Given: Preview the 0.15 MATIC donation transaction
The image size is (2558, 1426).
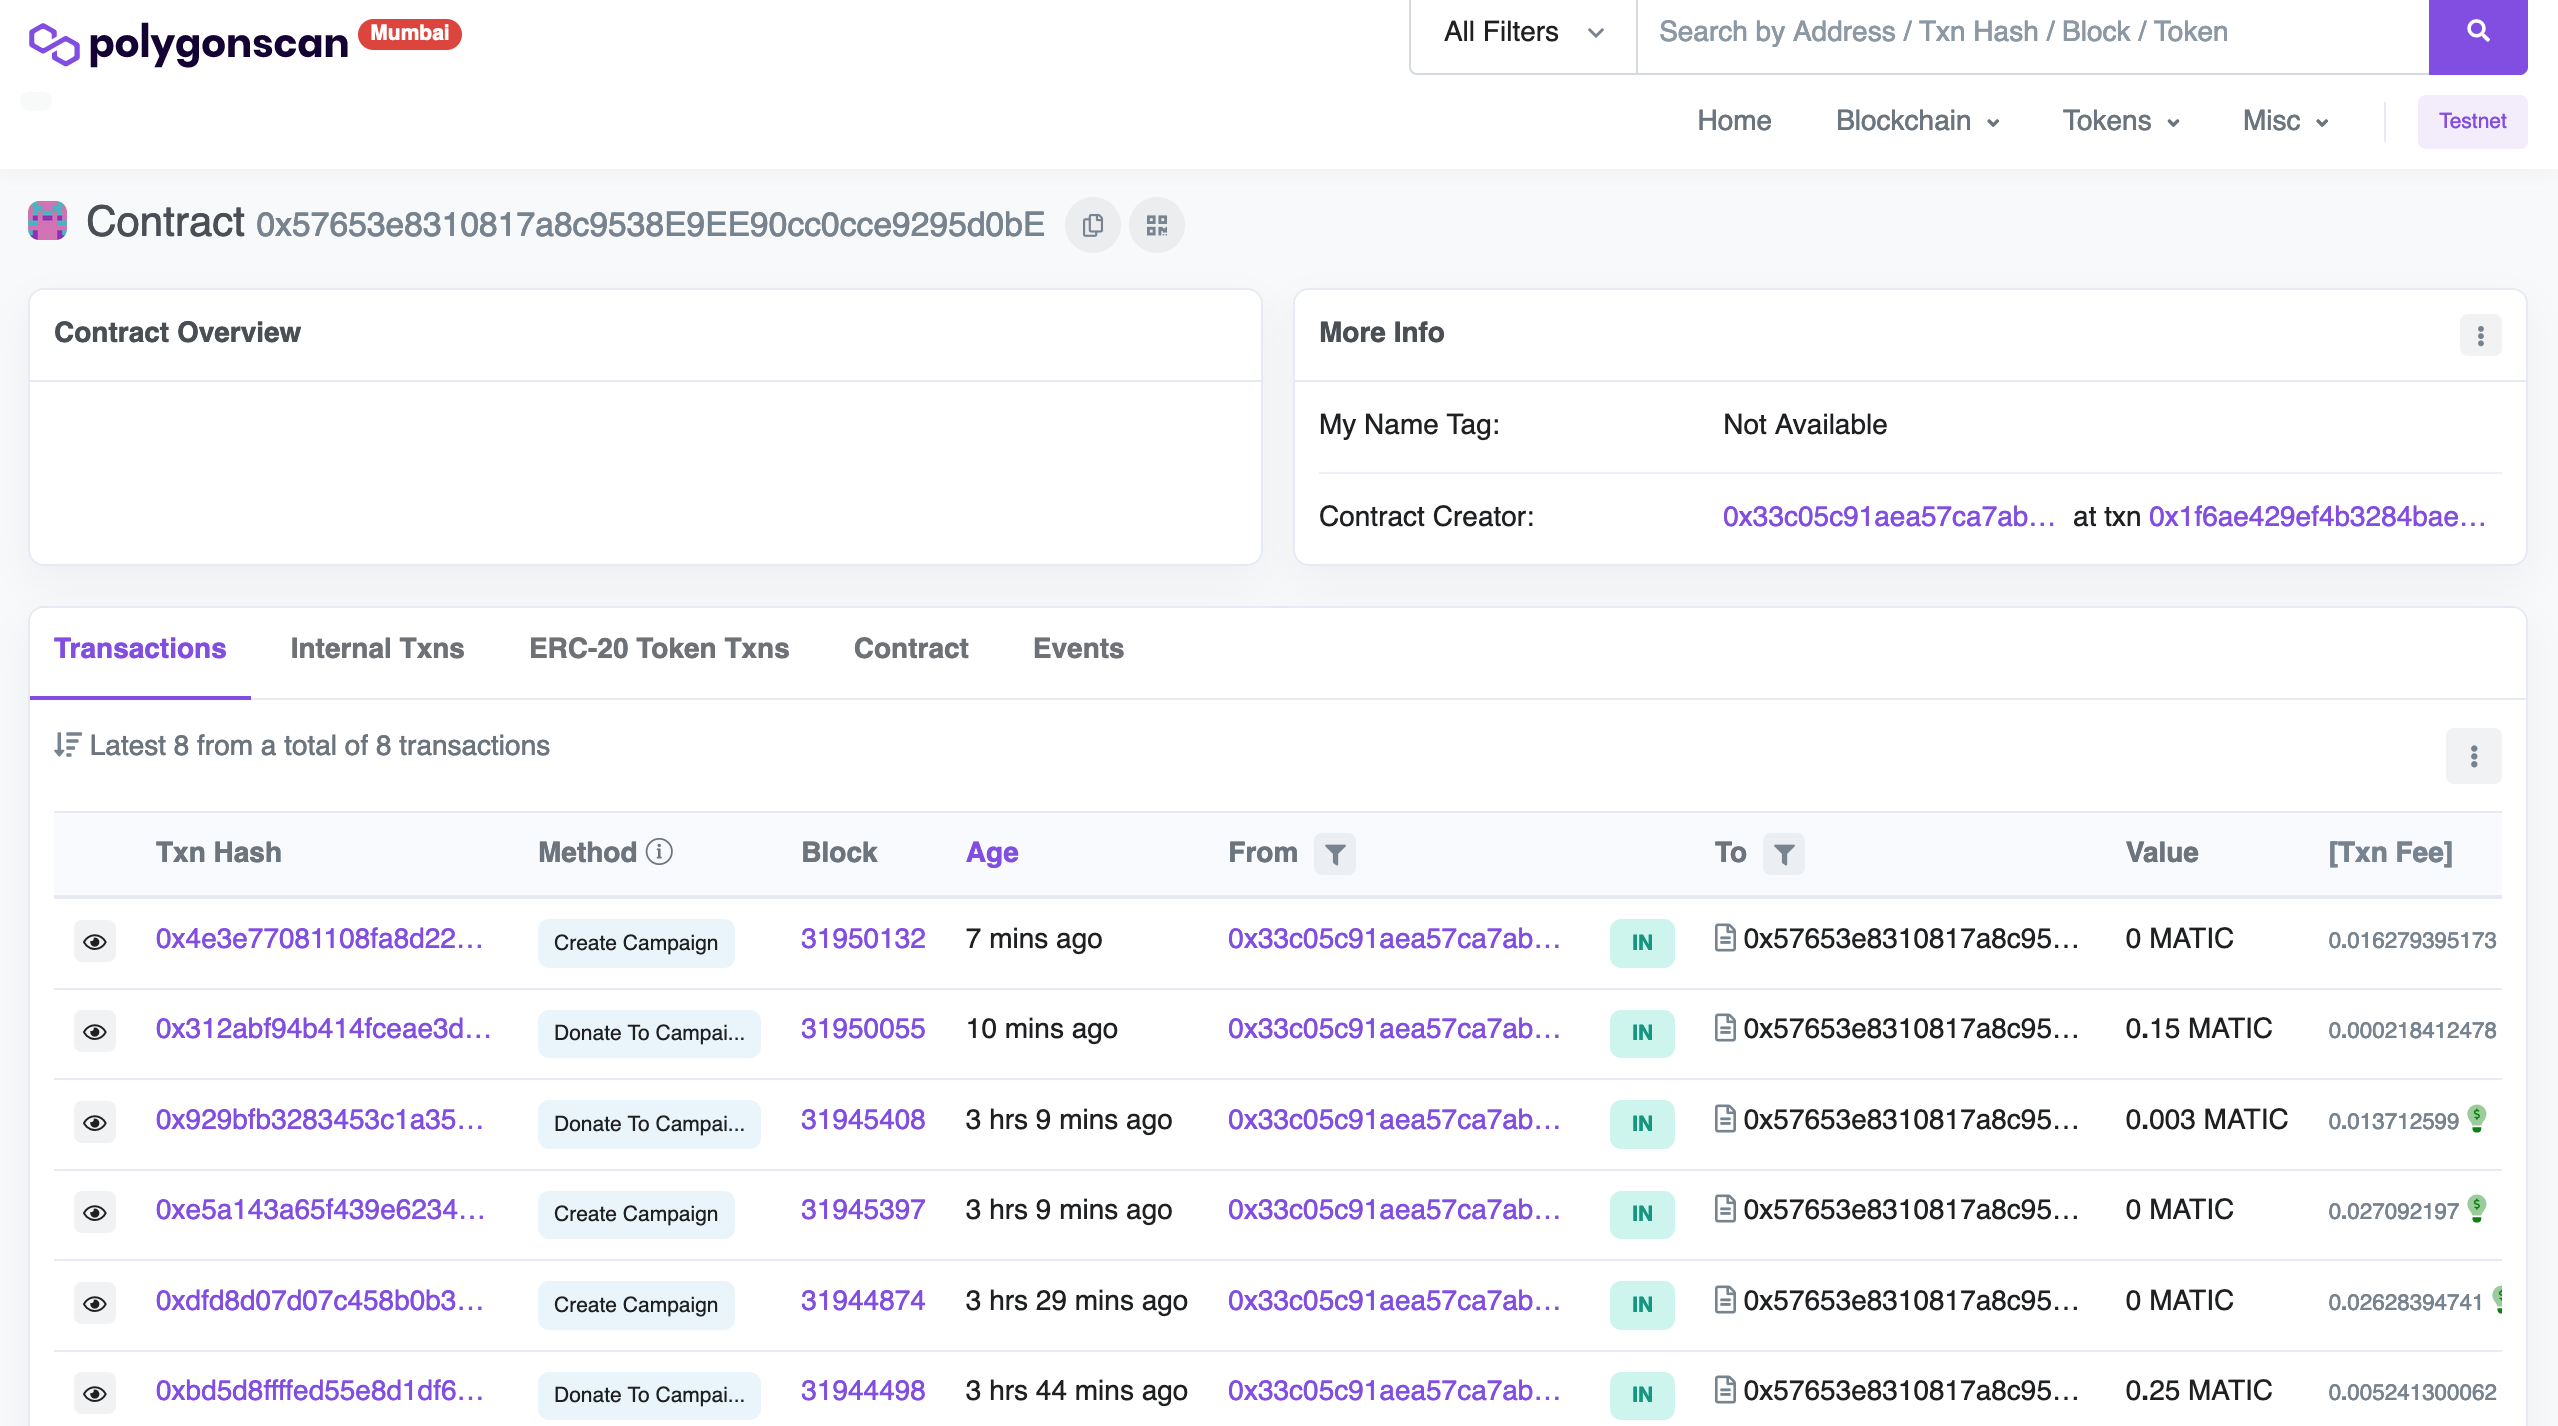Looking at the screenshot, I should [x=95, y=1030].
